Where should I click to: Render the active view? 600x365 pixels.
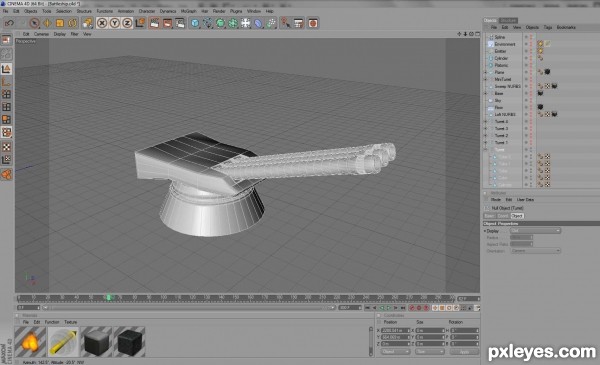click(x=155, y=23)
